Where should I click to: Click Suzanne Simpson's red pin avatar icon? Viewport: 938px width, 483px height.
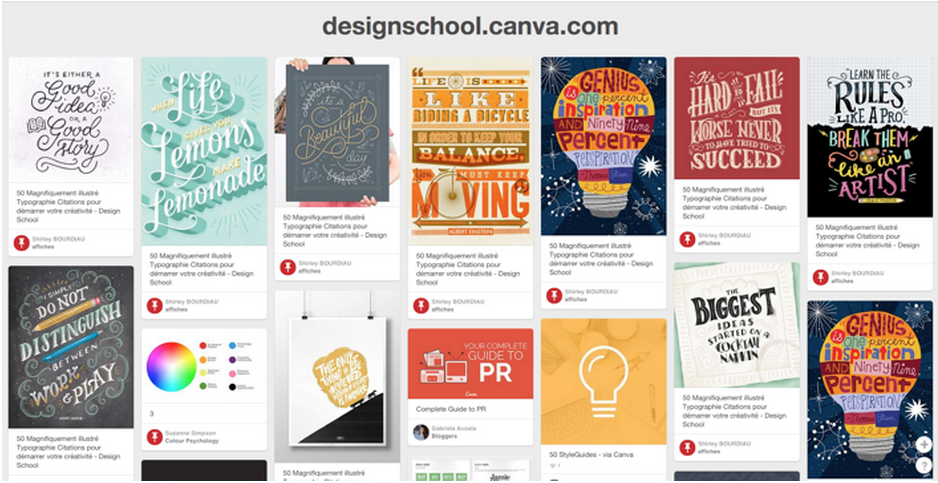click(155, 437)
